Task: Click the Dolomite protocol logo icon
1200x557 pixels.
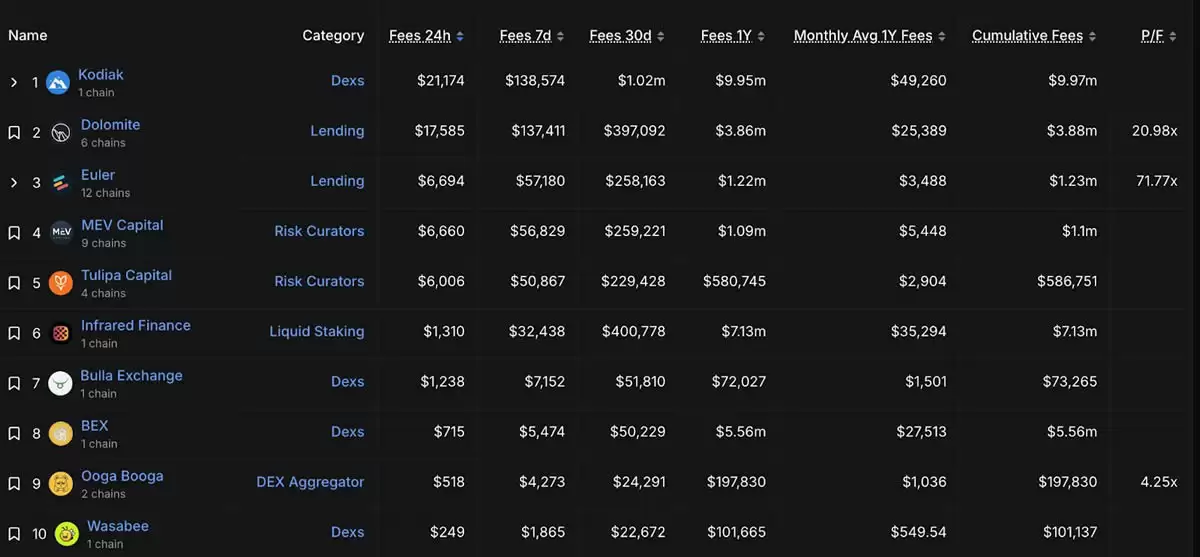Action: (x=60, y=133)
